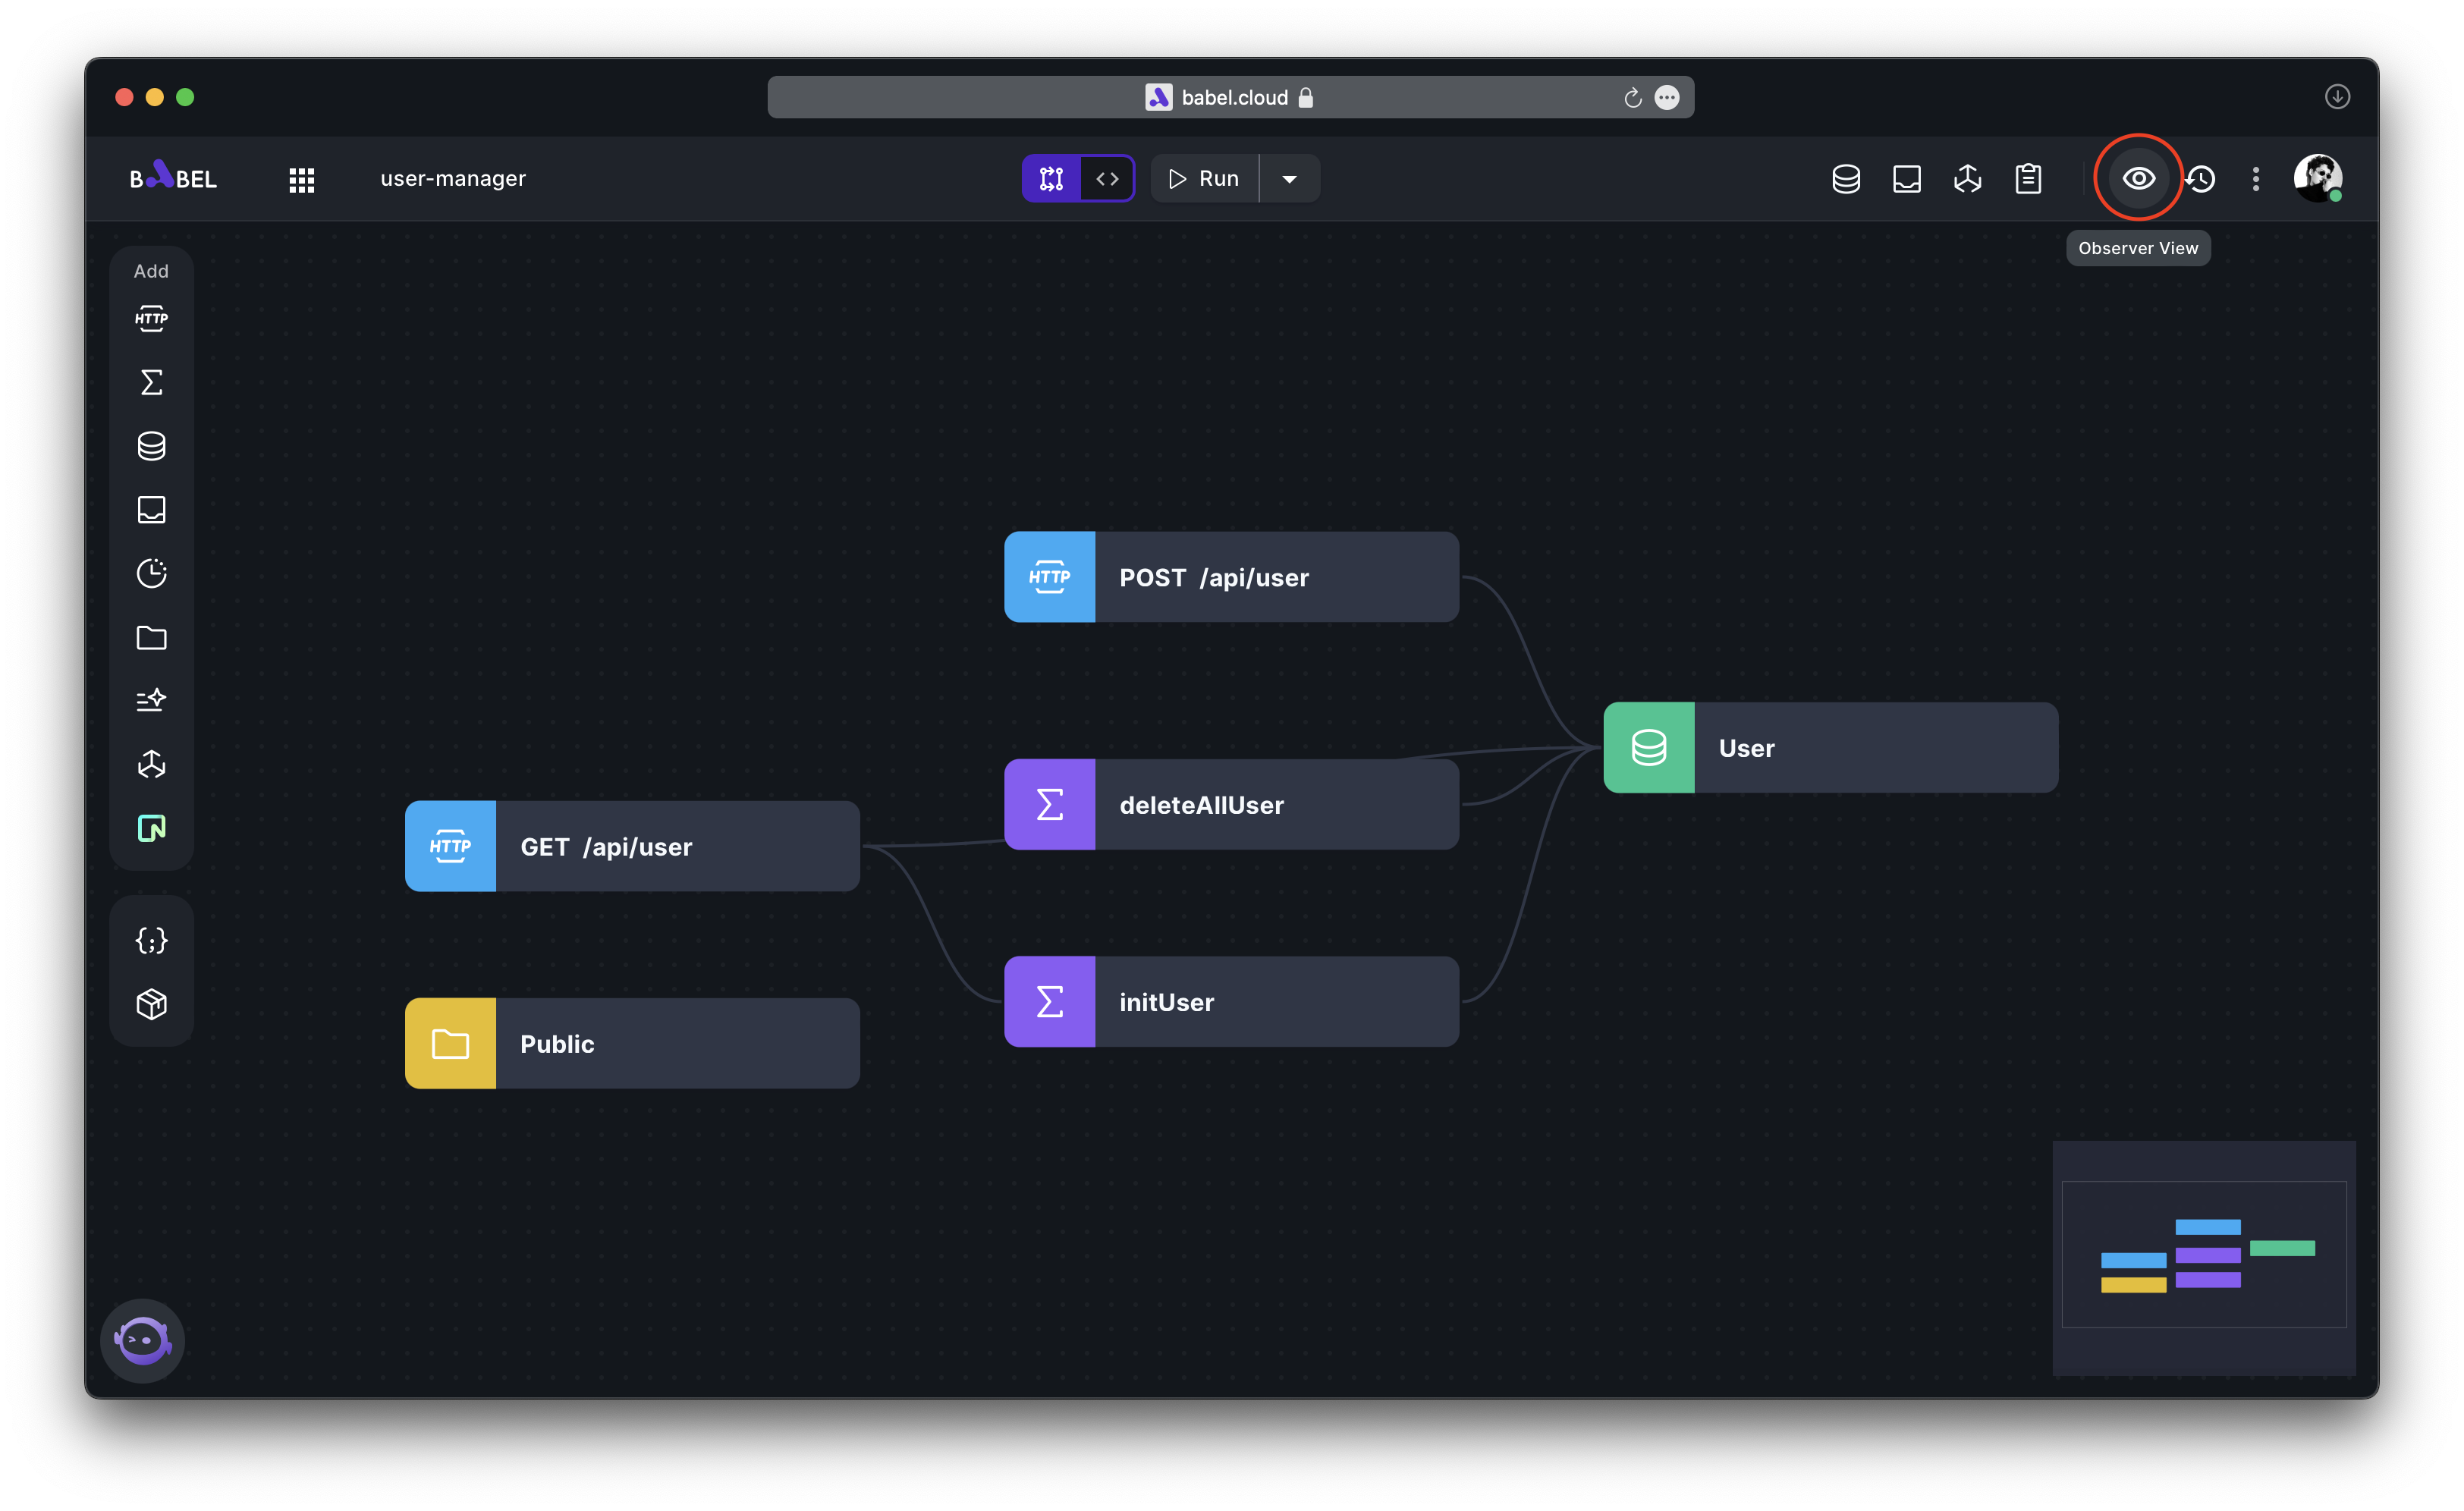
Task: Open browser downloads icon
Action: (2337, 97)
